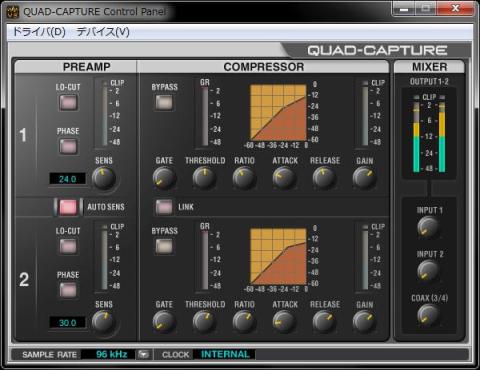Close the QUAD-CAPTURE Control Panel window
480x370 pixels.
[x=455, y=9]
